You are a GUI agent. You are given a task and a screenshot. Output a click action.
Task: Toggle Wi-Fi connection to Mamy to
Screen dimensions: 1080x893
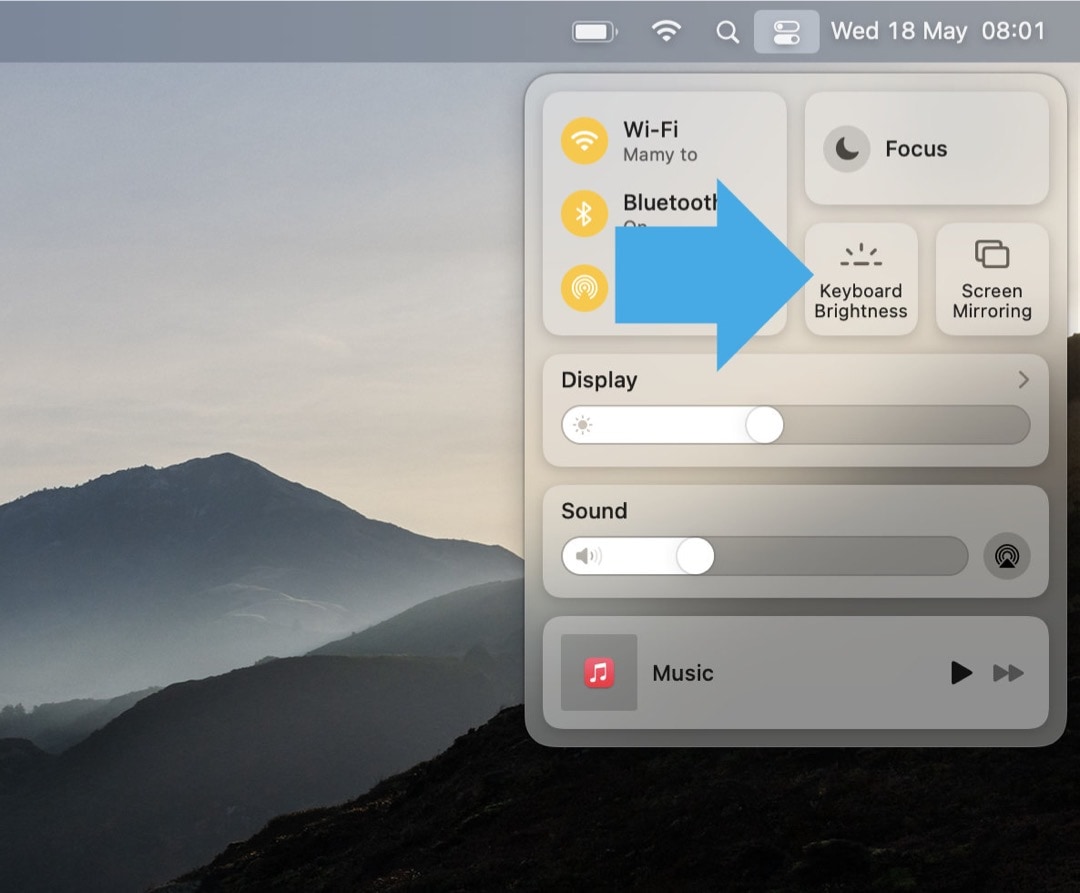(584, 140)
